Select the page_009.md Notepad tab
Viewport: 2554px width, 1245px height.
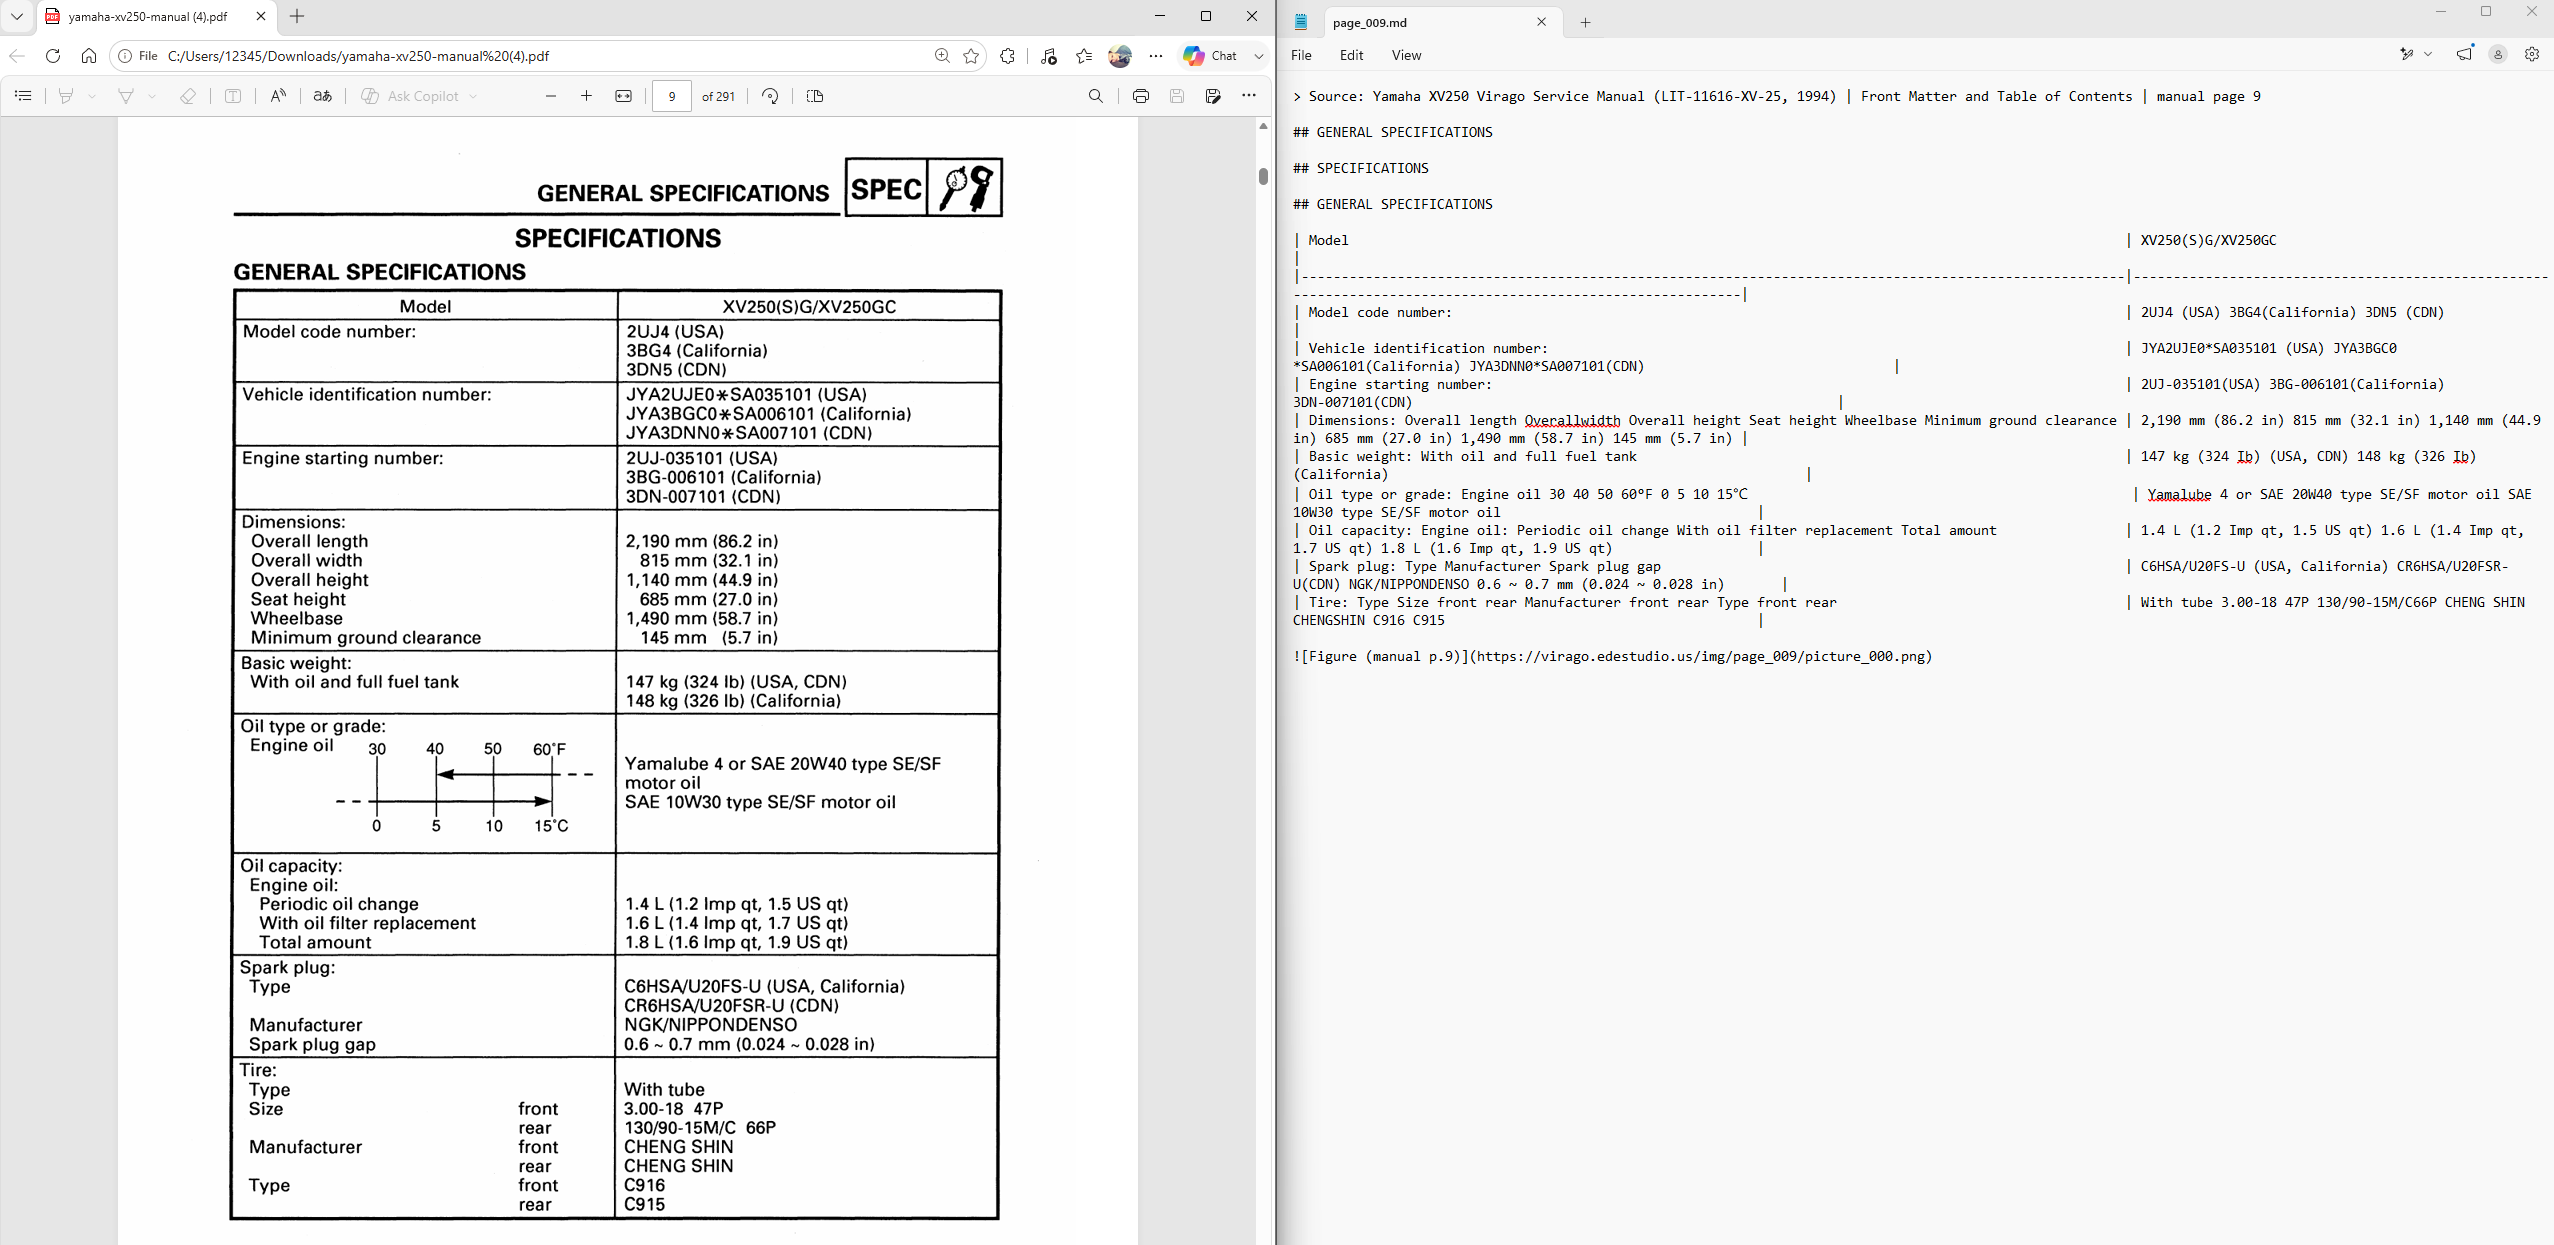click(x=1440, y=22)
